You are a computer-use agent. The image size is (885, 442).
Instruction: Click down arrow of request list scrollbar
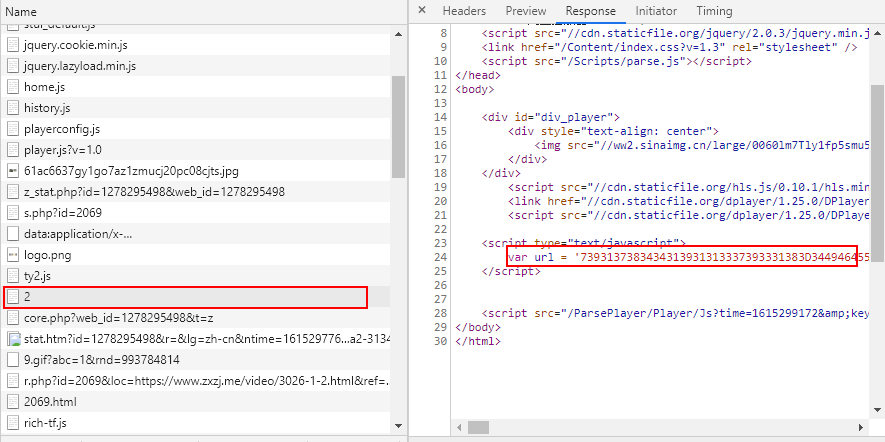pyautogui.click(x=398, y=426)
